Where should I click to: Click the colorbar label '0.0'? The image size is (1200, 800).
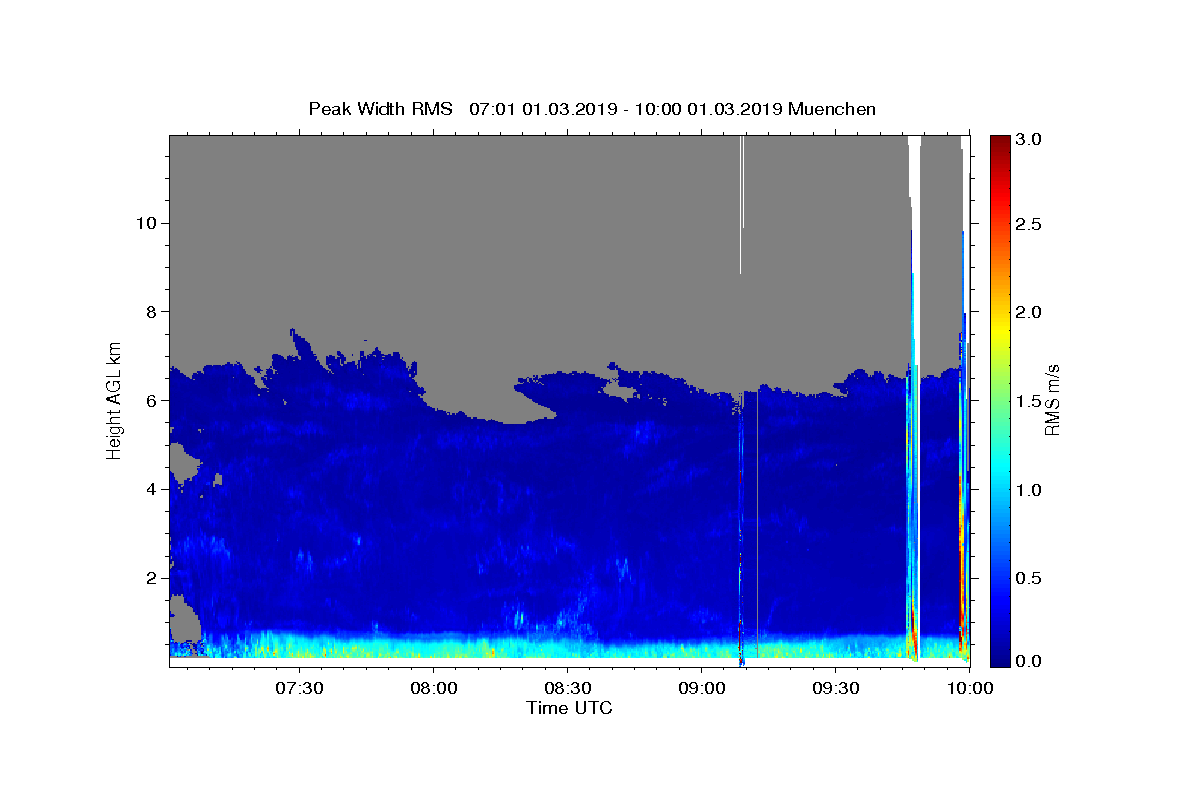1029,661
